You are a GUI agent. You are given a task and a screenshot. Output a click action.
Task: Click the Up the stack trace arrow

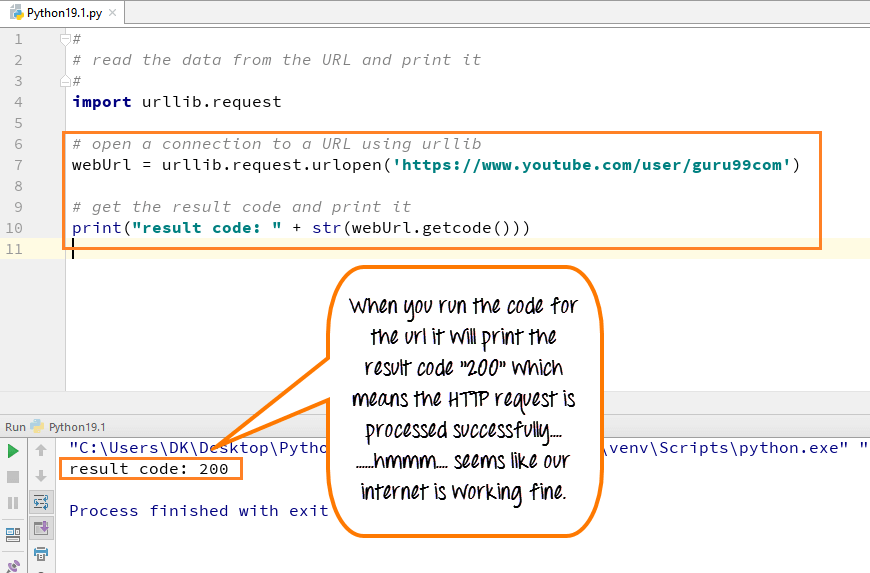41,450
